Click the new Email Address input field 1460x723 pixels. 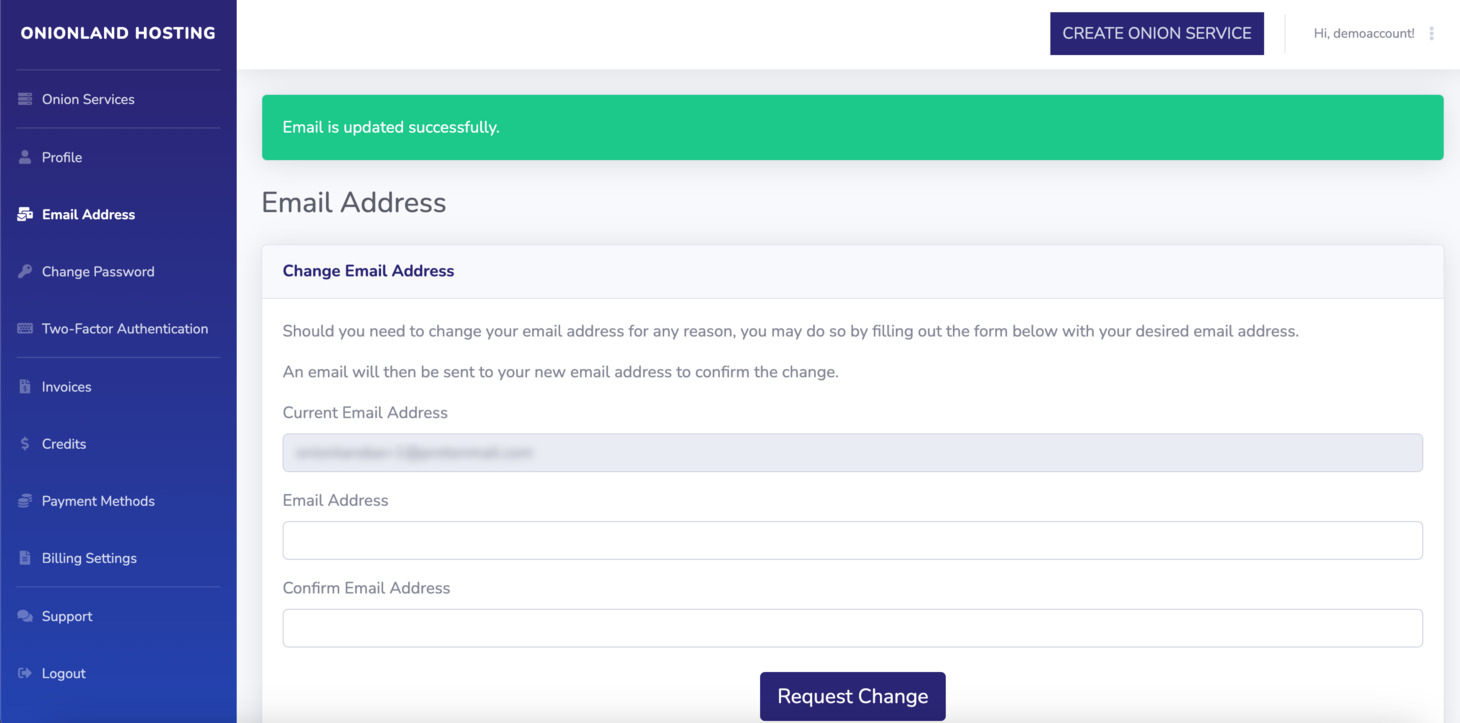tap(852, 540)
